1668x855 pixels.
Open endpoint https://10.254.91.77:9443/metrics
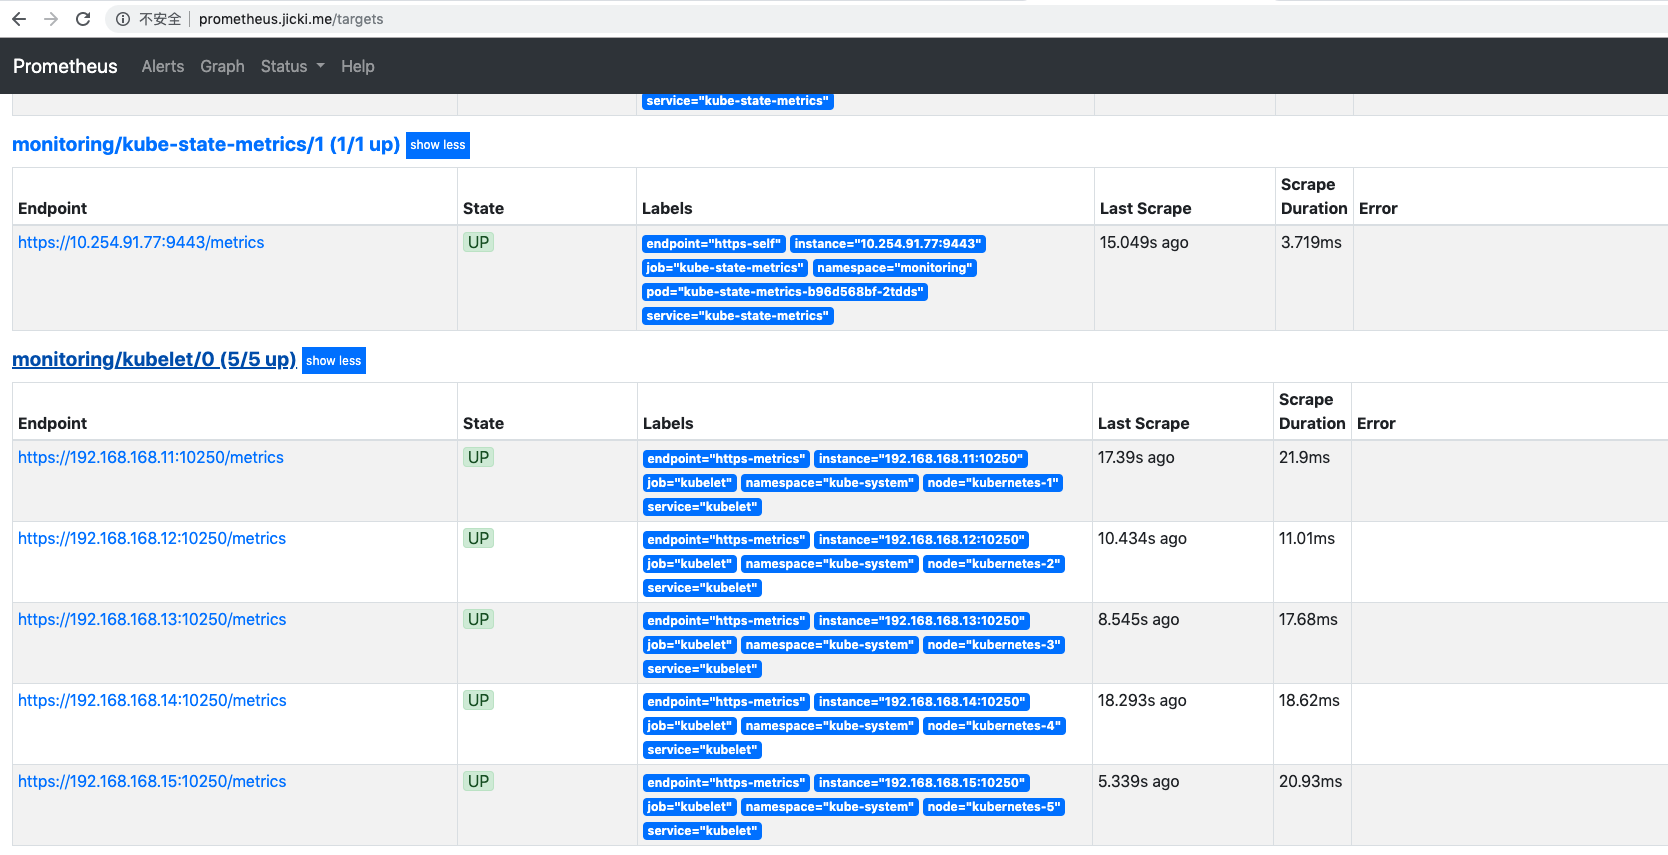pos(141,242)
